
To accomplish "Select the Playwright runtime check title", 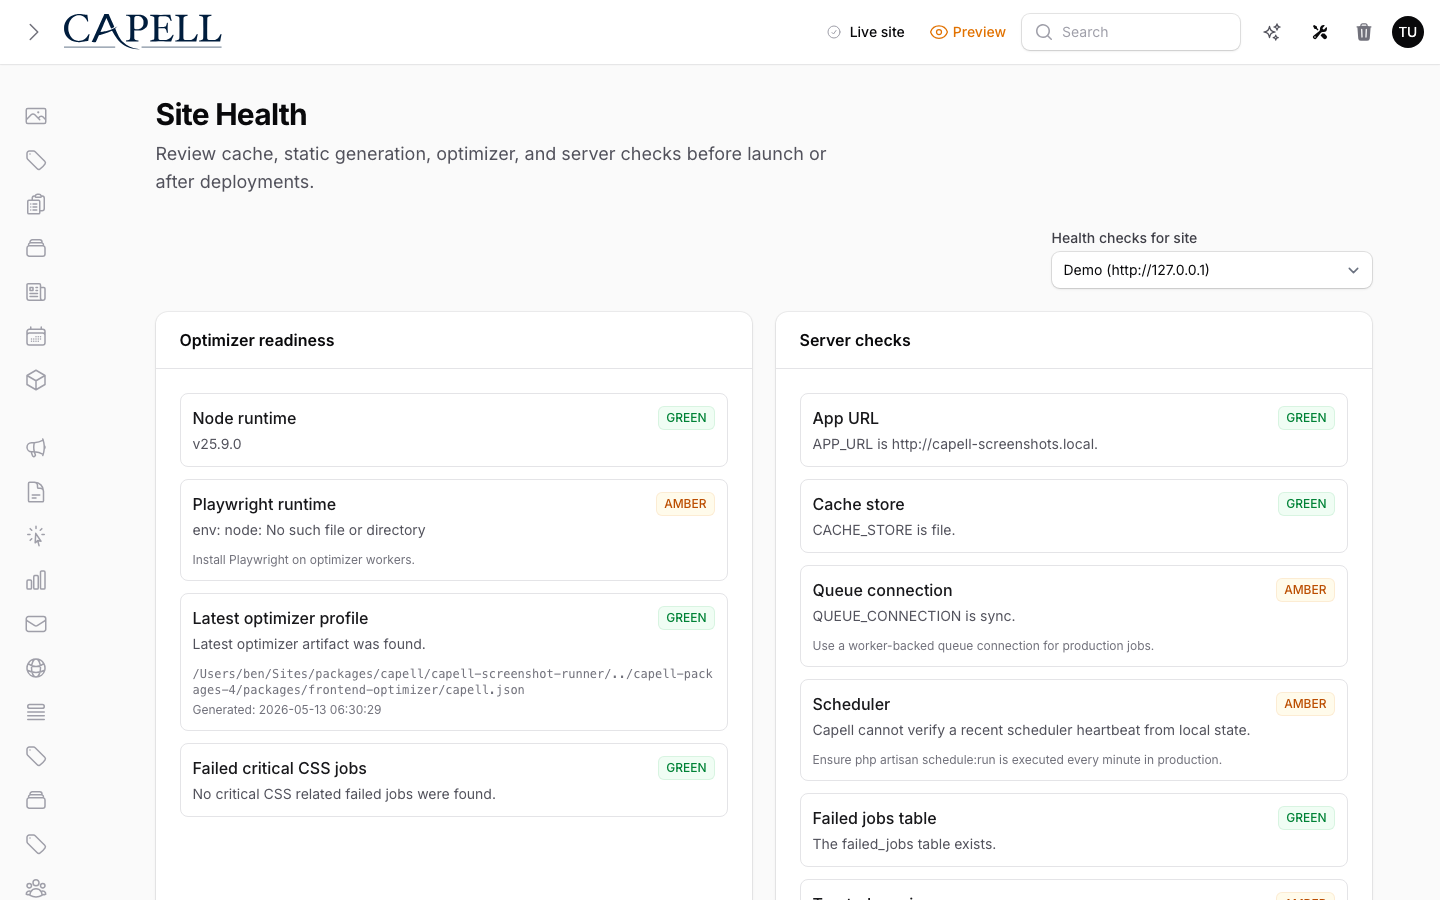I will (x=264, y=504).
